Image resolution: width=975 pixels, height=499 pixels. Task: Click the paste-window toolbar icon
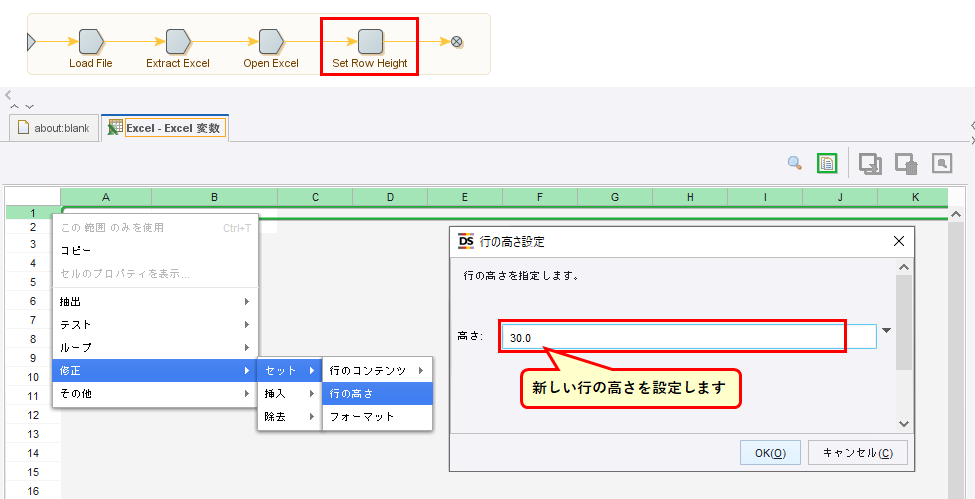[x=906, y=163]
